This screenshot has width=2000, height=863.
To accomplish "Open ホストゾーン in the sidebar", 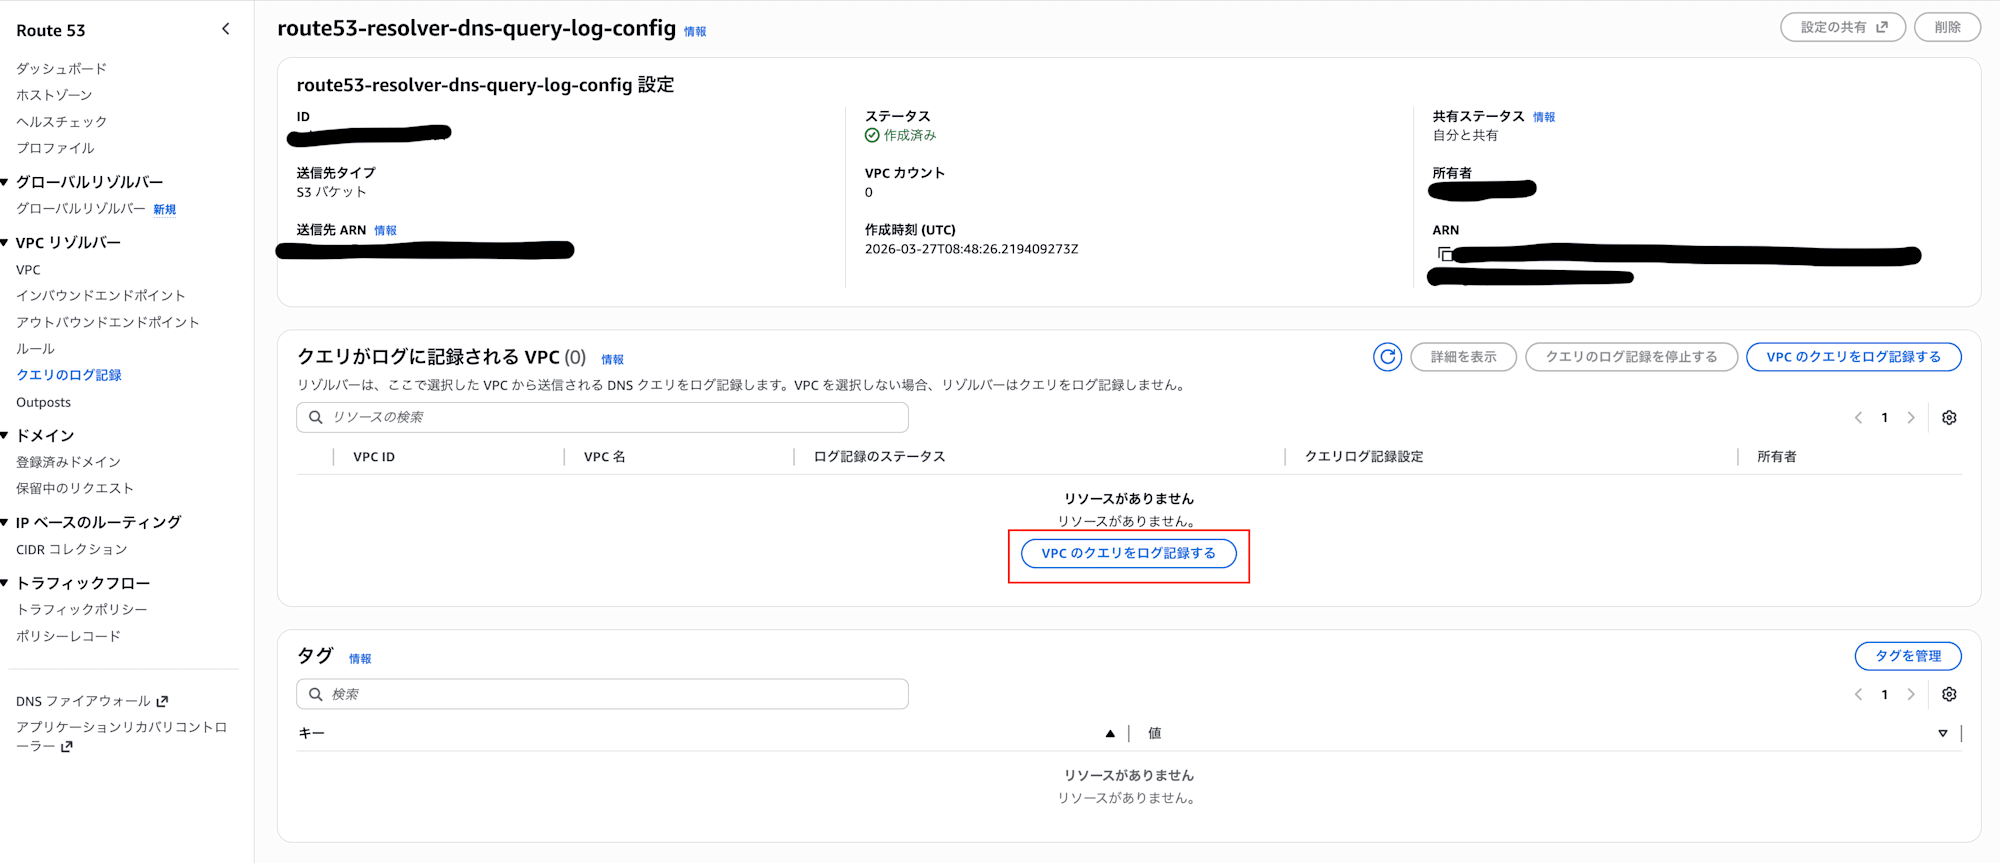I will 54,95.
